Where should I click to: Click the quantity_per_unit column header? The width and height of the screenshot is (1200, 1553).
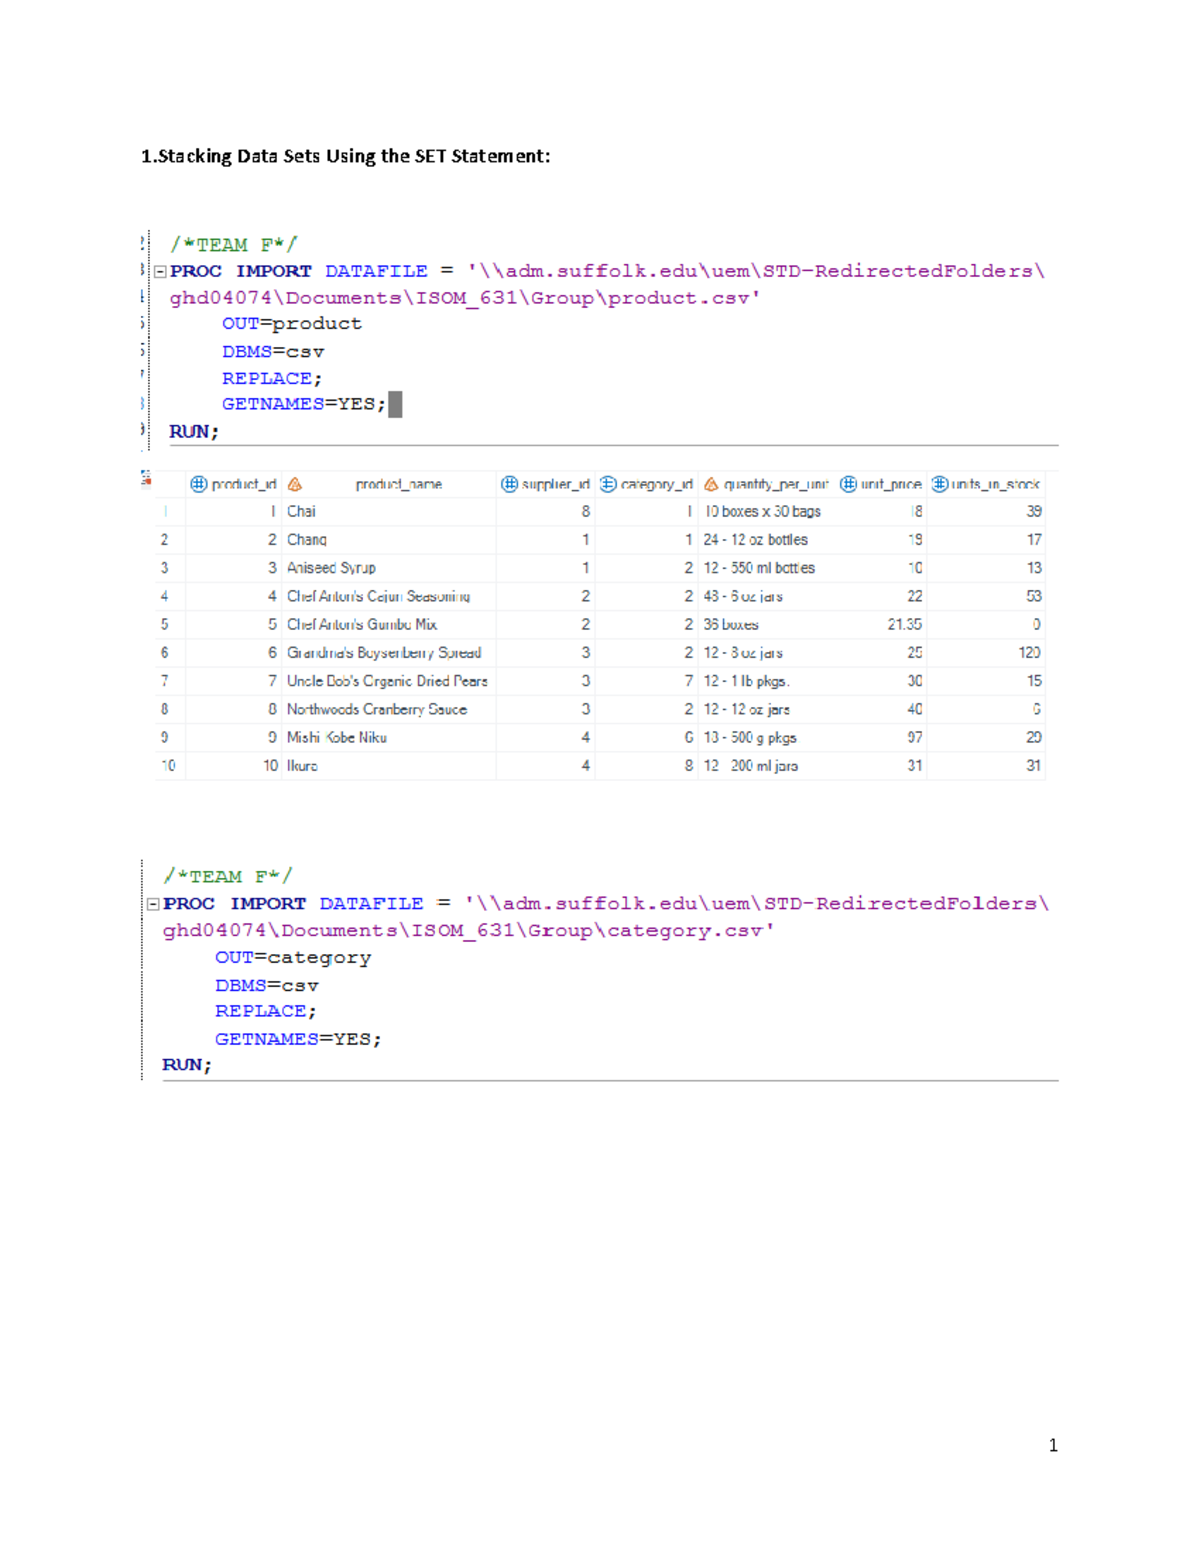767,483
